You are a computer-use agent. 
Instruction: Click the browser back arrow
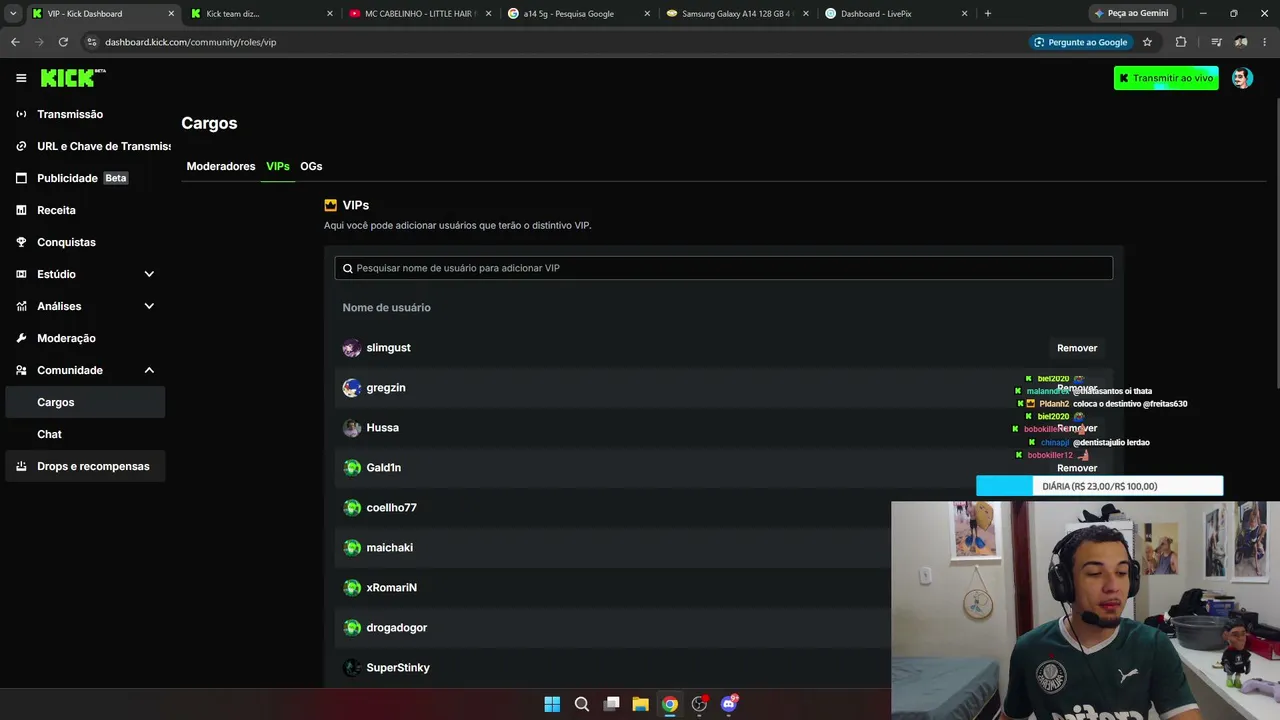[x=15, y=42]
